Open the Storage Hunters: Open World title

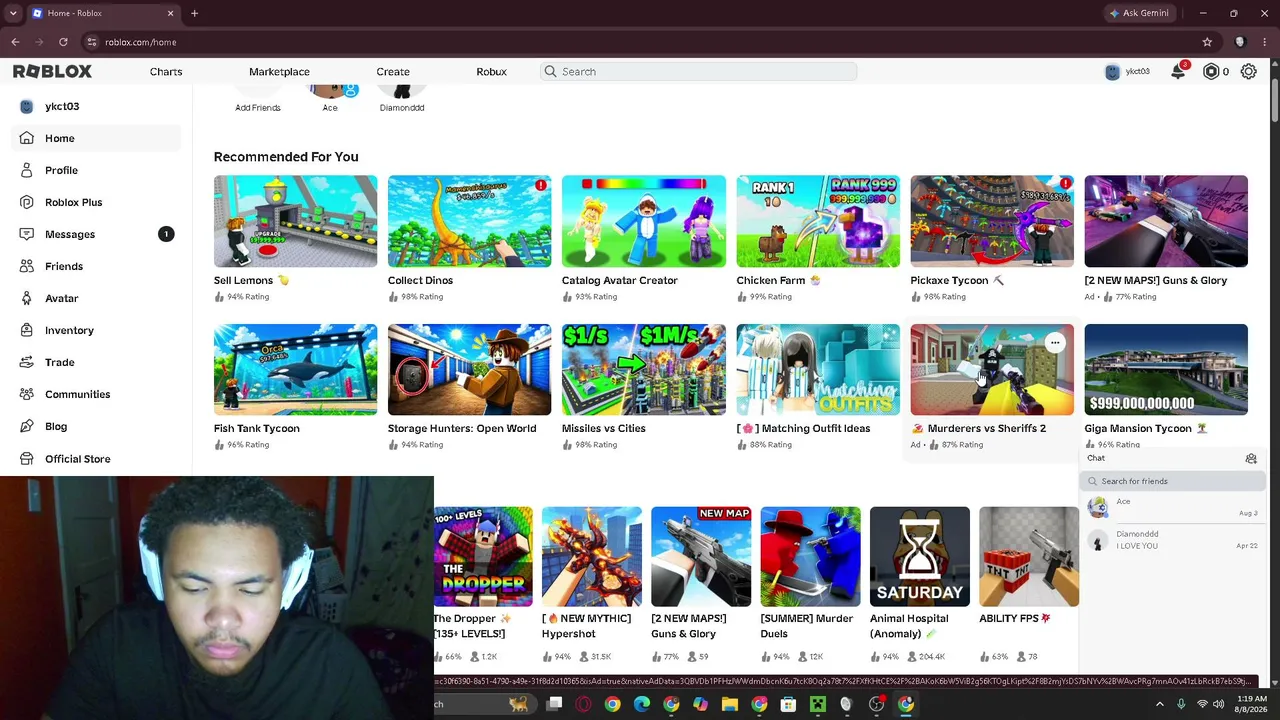pyautogui.click(x=462, y=428)
